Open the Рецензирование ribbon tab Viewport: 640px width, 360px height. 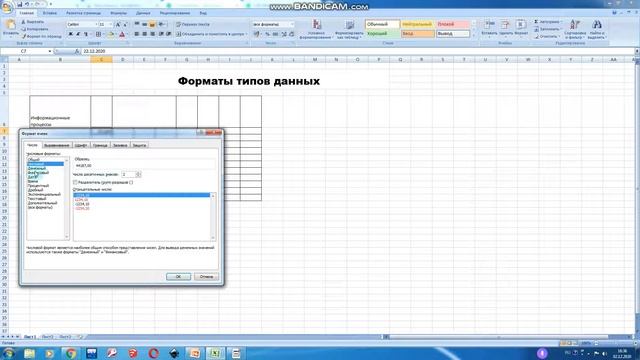click(x=175, y=13)
